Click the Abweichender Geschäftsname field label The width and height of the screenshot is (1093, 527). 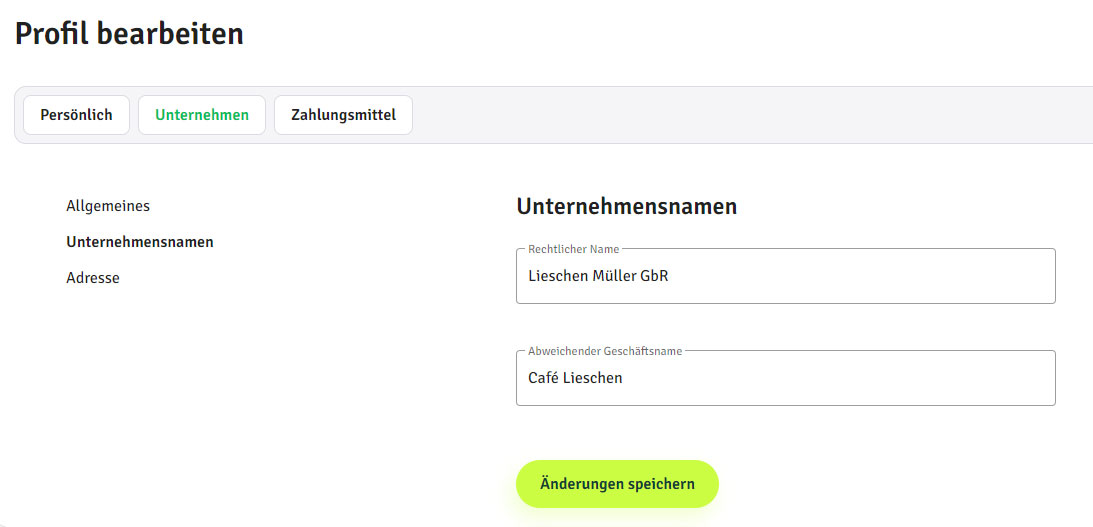604,351
